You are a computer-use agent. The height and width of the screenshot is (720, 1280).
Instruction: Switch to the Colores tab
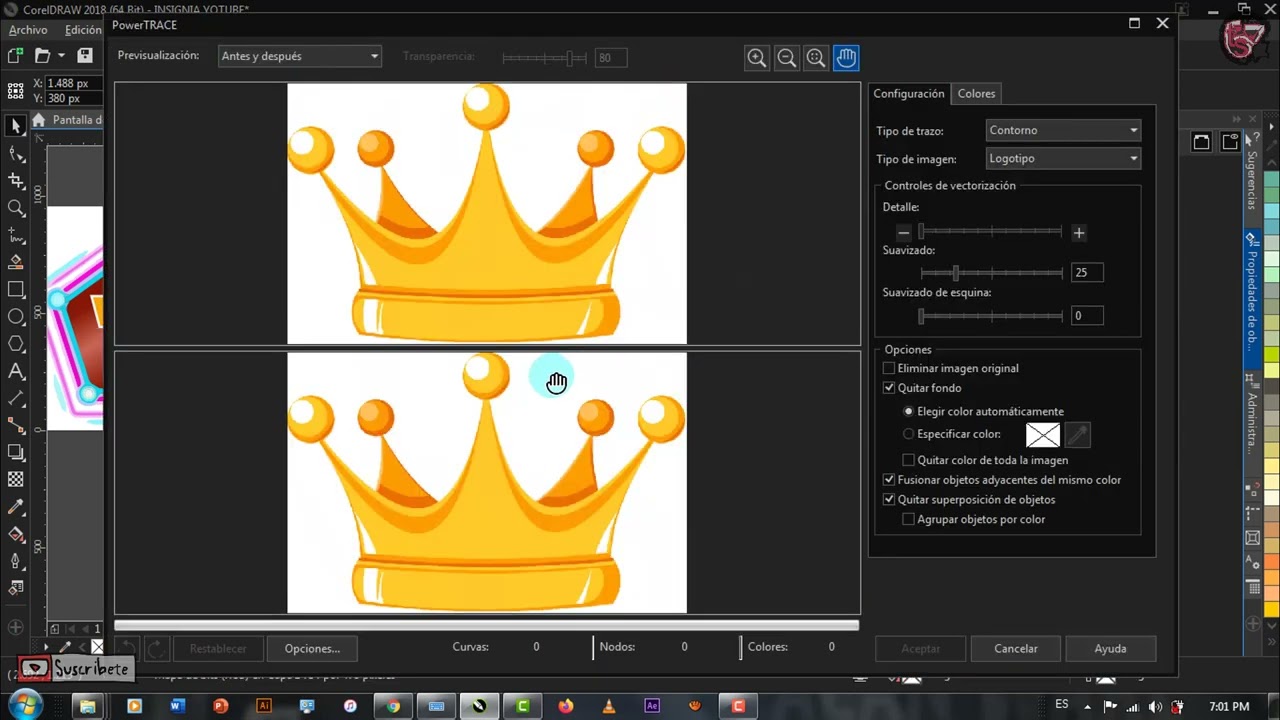click(x=976, y=93)
